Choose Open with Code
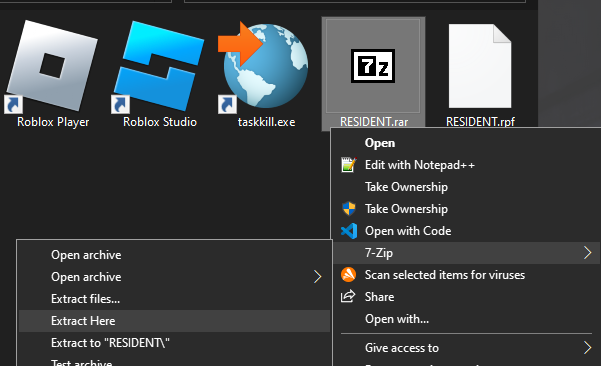601x366 pixels. pyautogui.click(x=466, y=231)
